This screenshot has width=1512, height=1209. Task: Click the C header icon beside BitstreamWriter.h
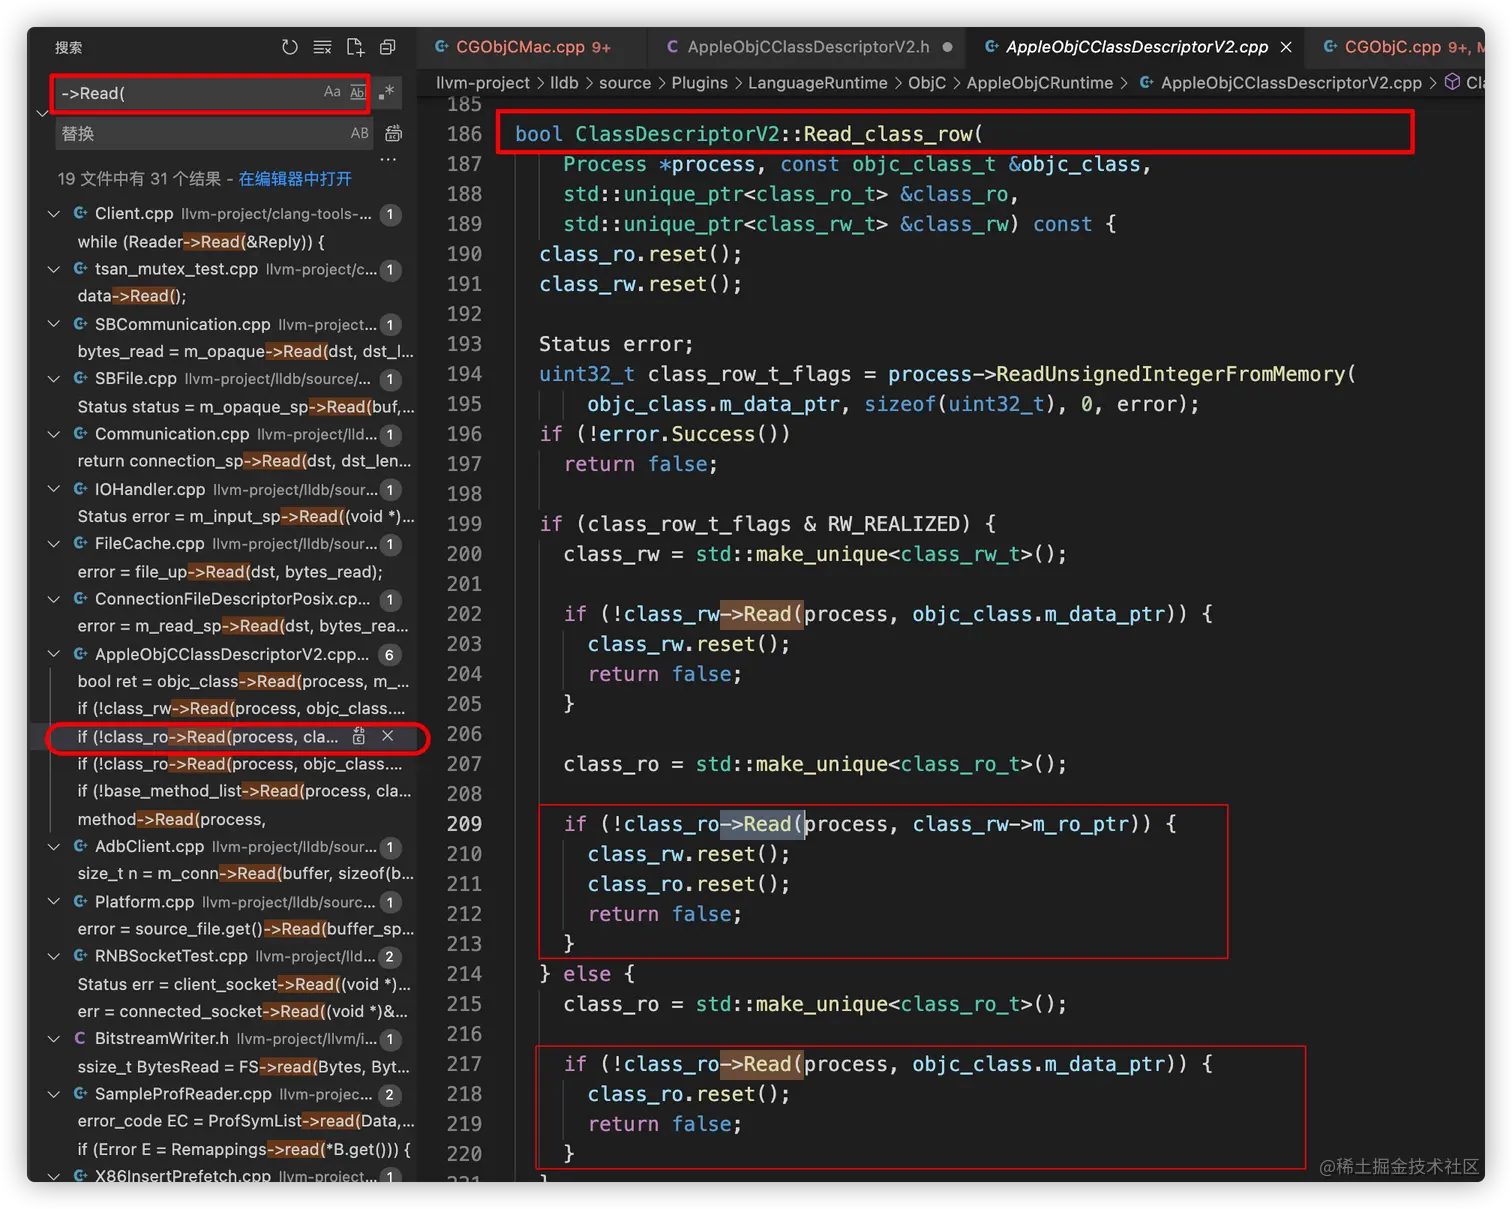click(x=81, y=1039)
